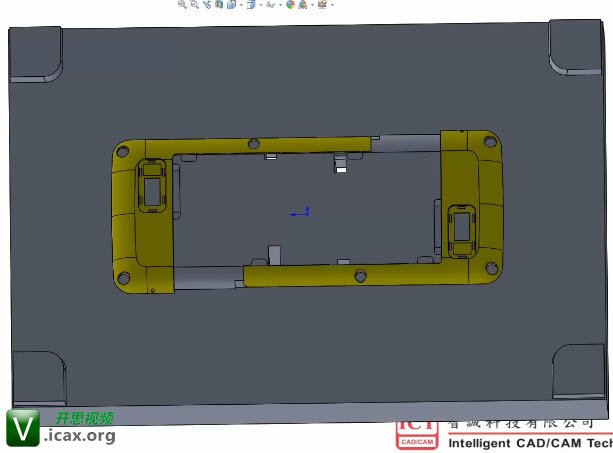Expand the Apply Scene dropdown arrow
This screenshot has width=613, height=453.
pyautogui.click(x=312, y=5)
